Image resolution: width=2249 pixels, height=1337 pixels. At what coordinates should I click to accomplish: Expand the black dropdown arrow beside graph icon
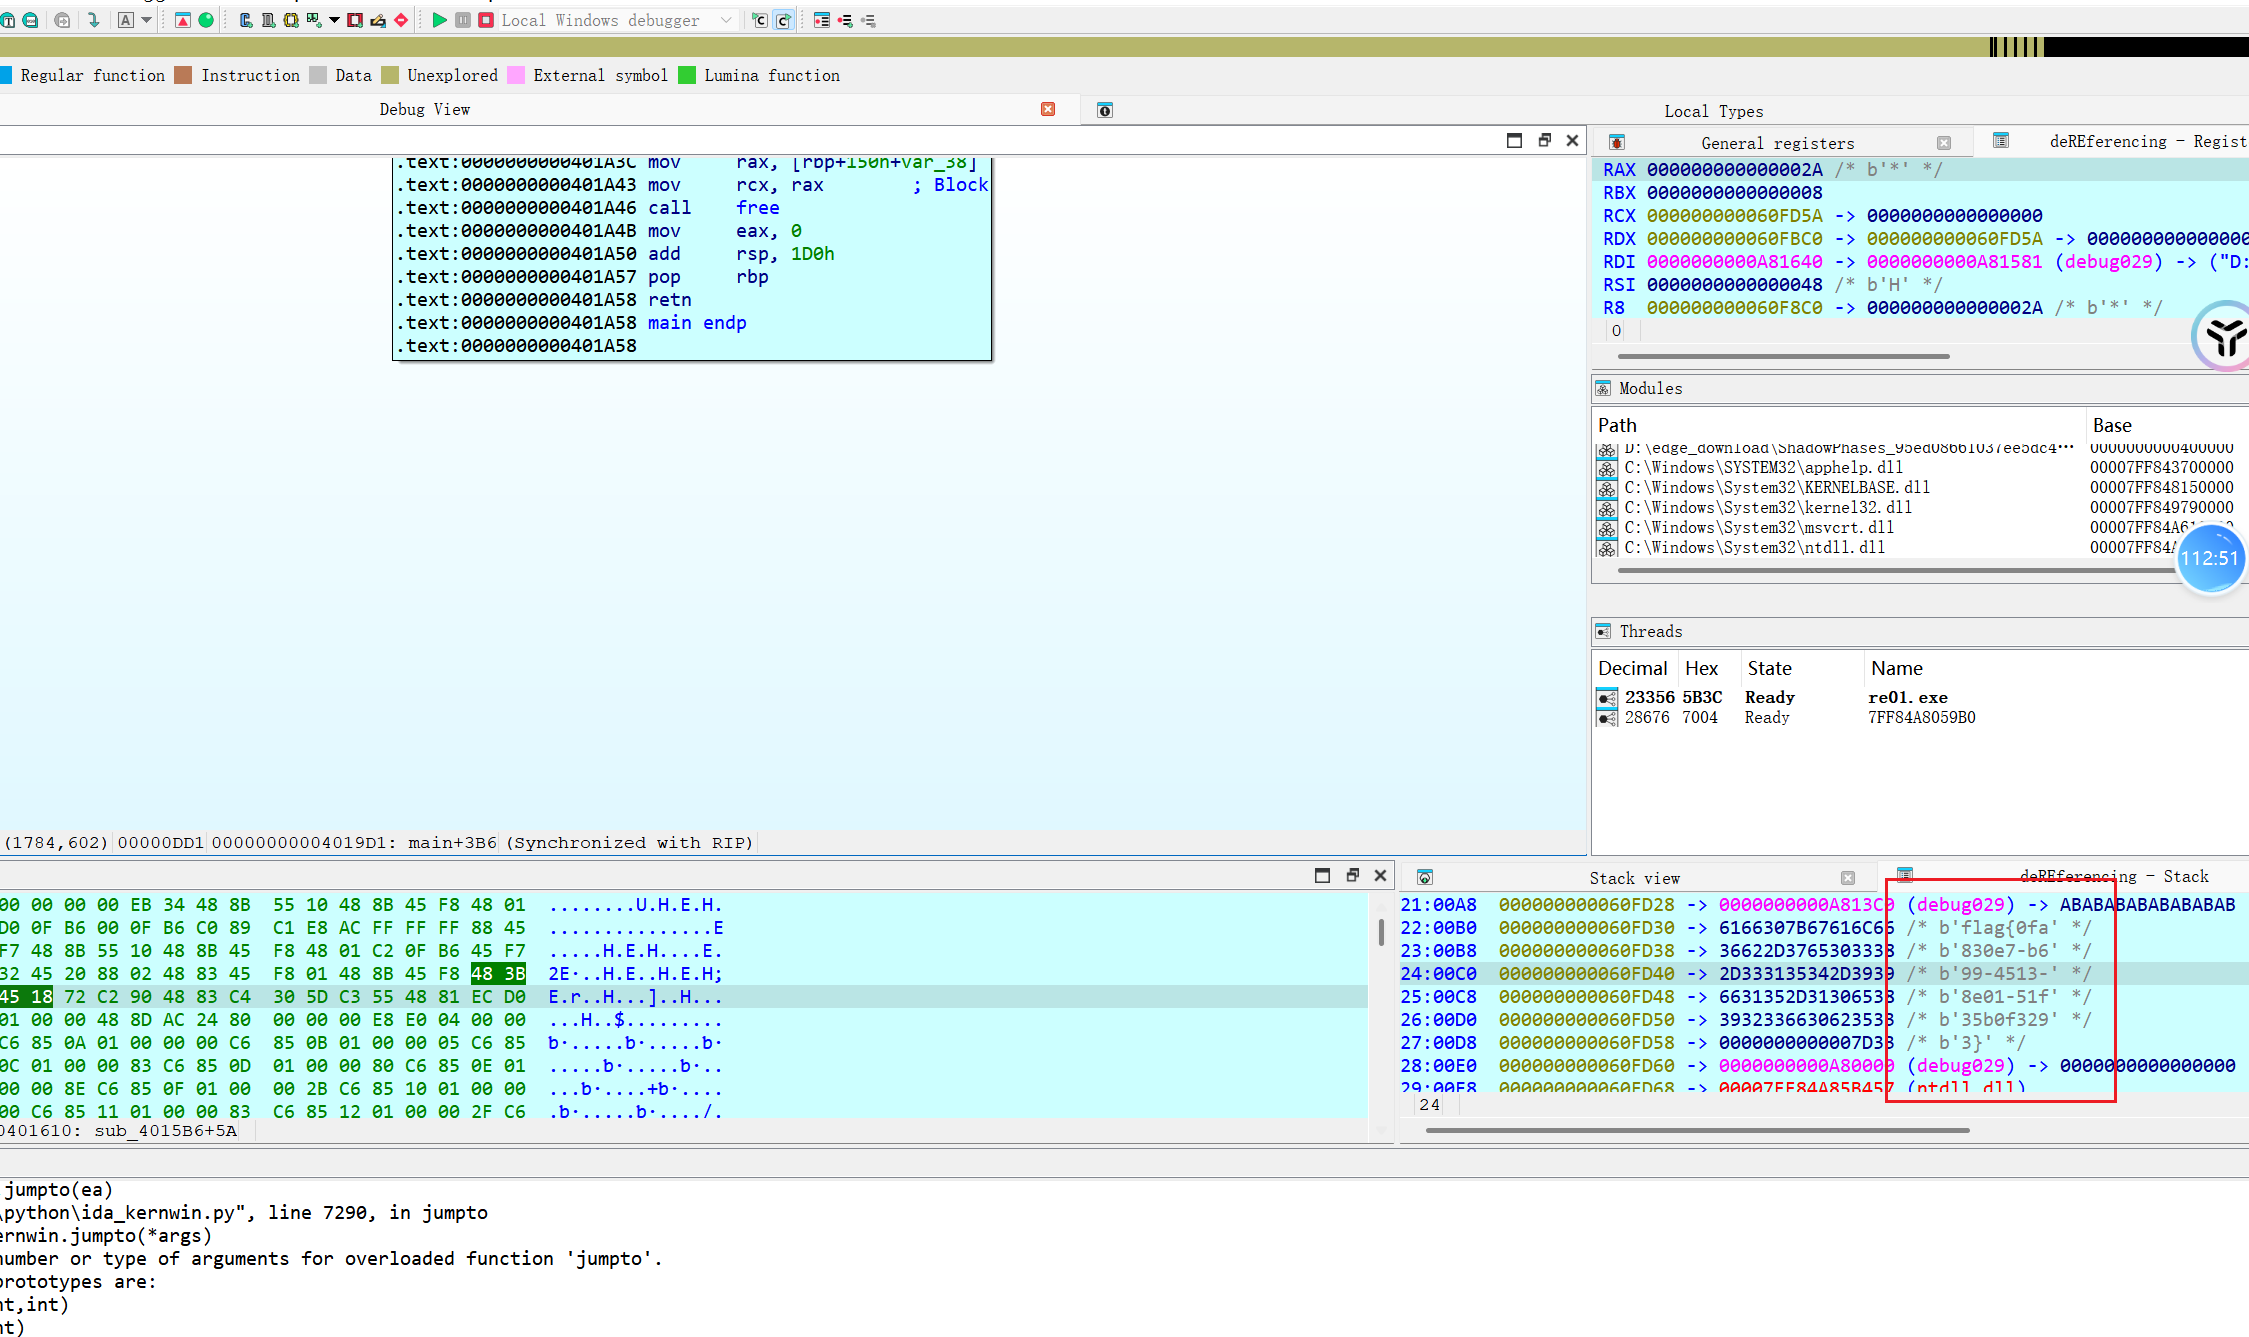[334, 20]
